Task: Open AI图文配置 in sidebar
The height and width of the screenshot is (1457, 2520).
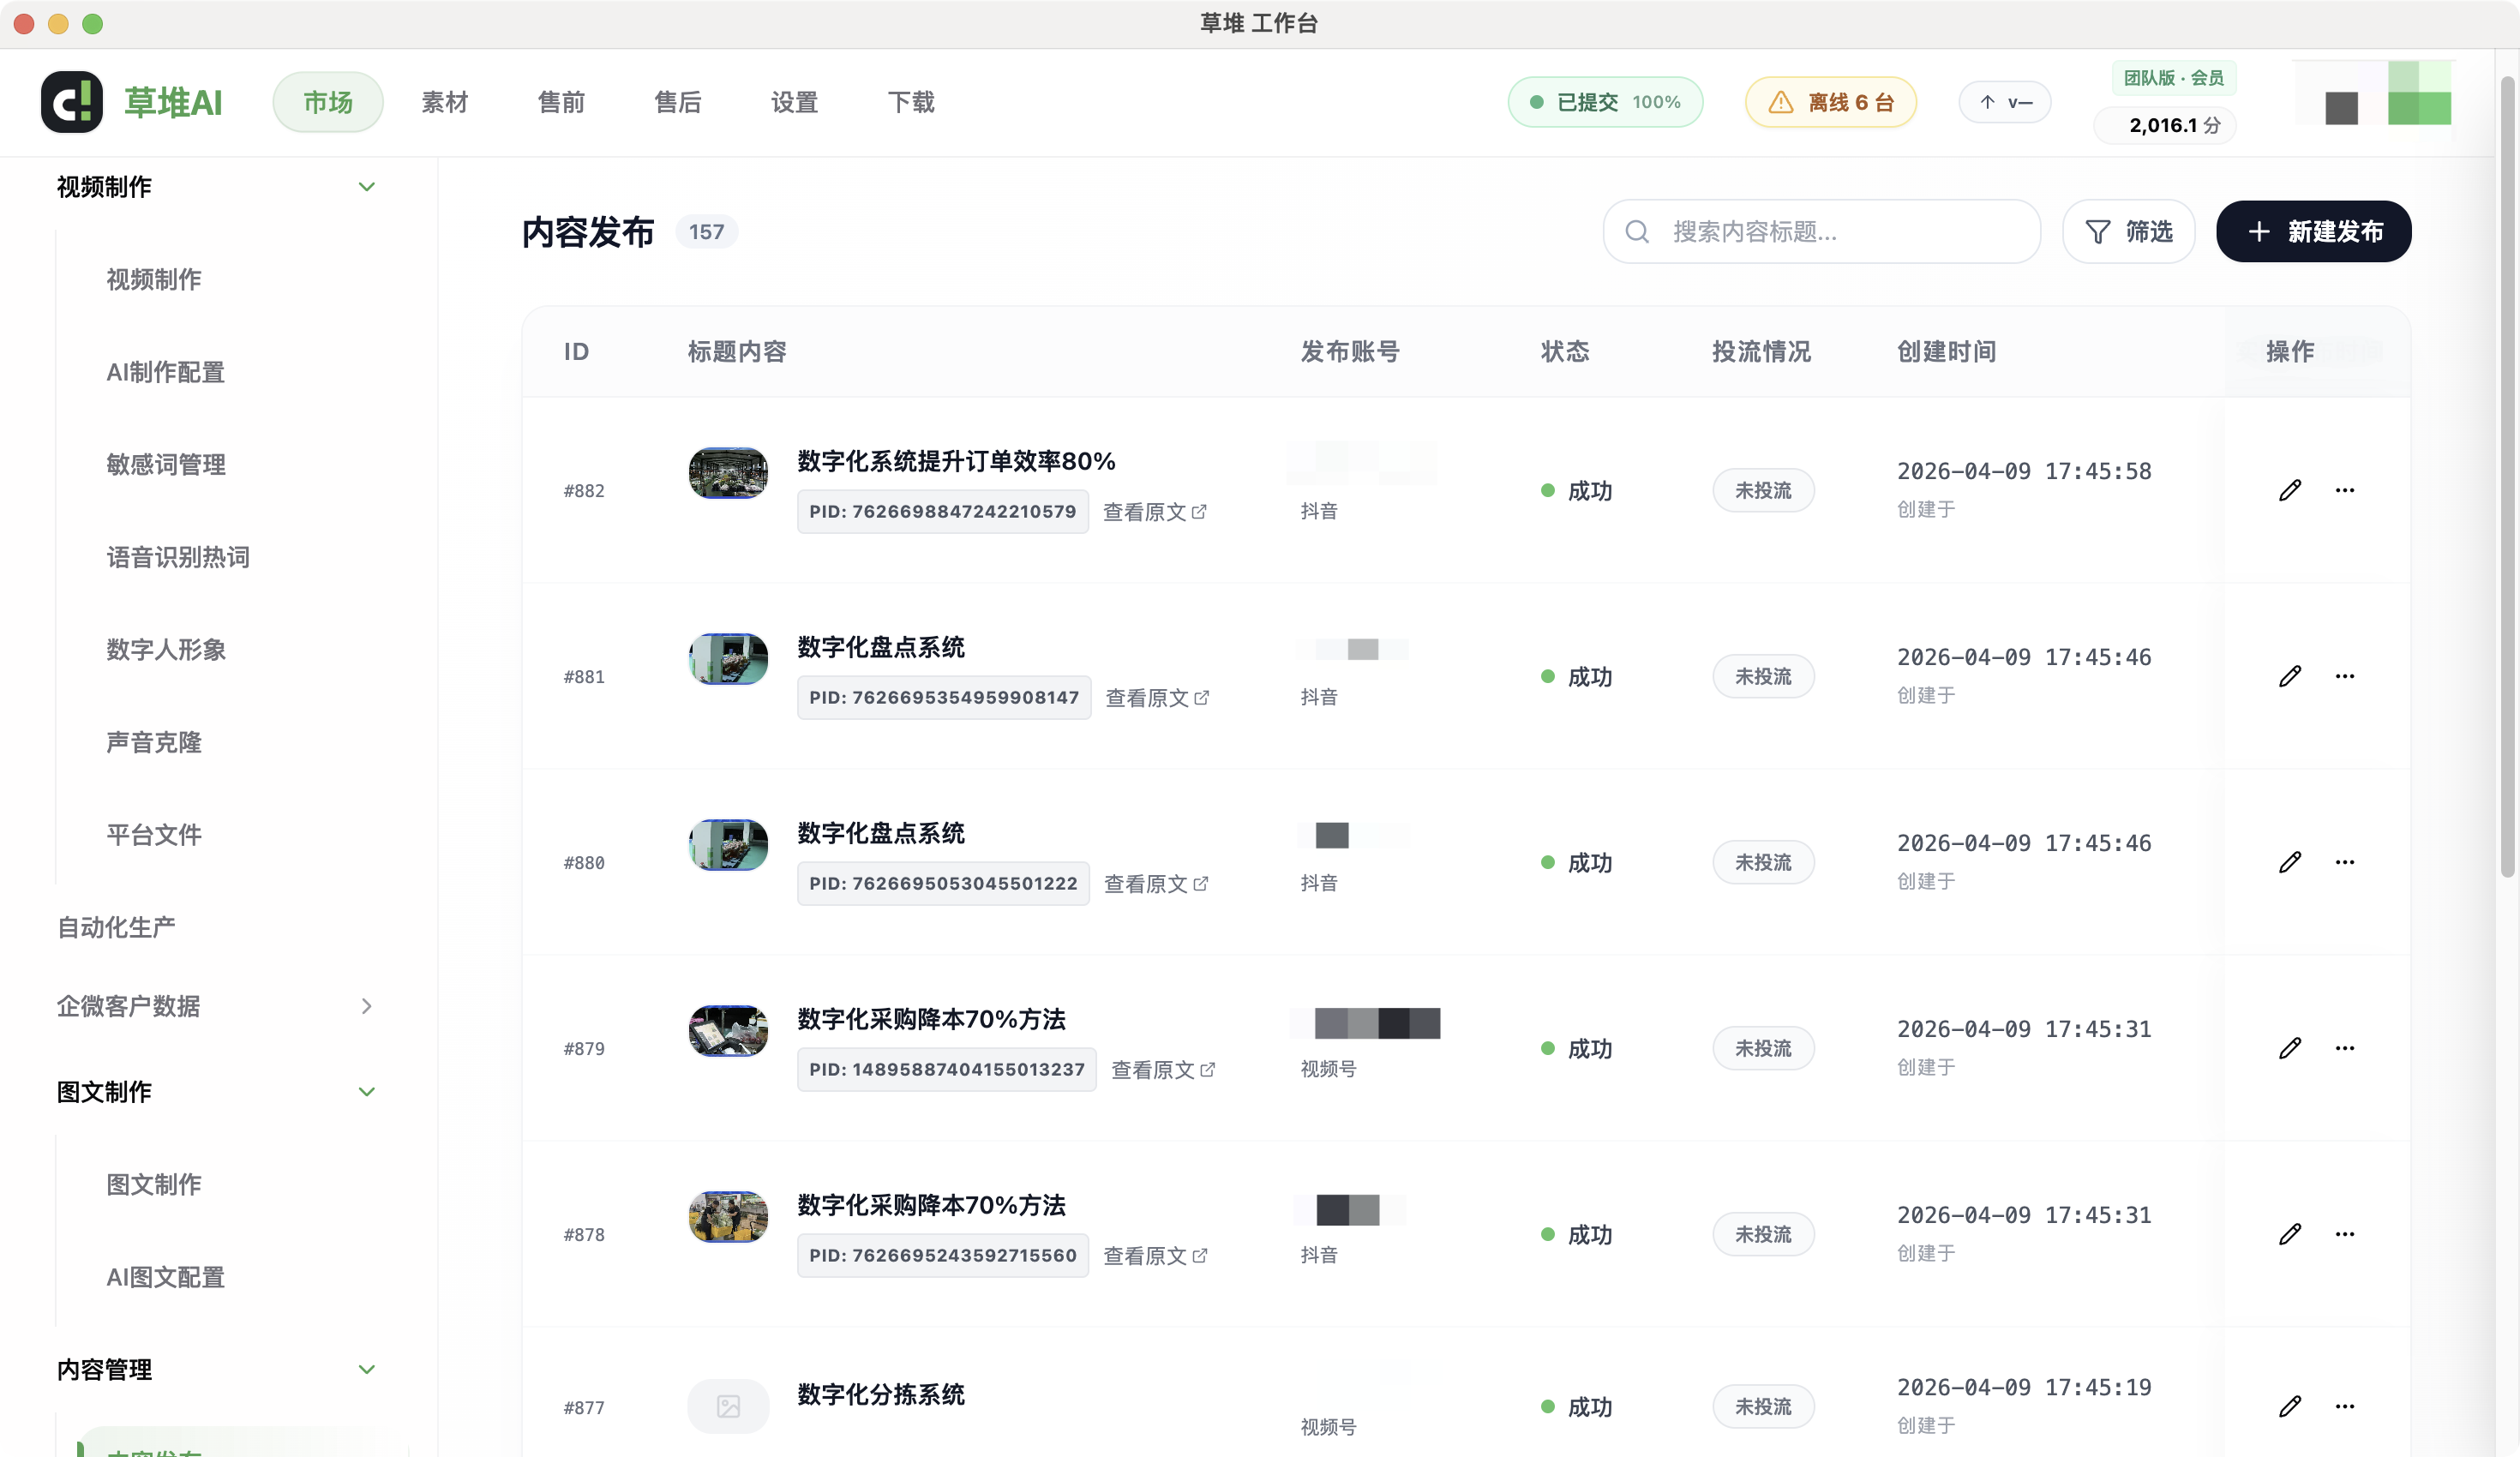Action: pyautogui.click(x=165, y=1278)
